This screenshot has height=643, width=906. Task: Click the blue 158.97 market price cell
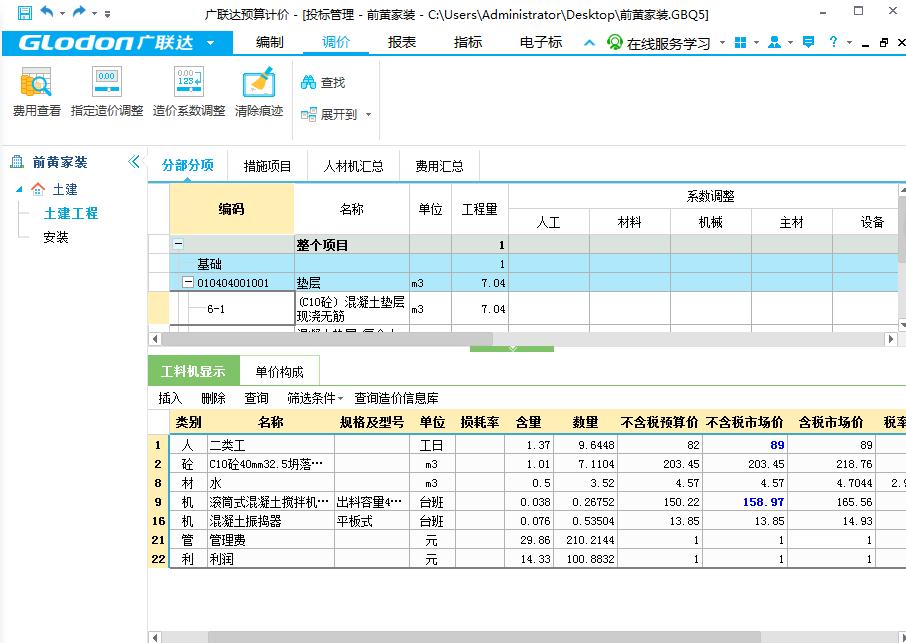click(746, 501)
